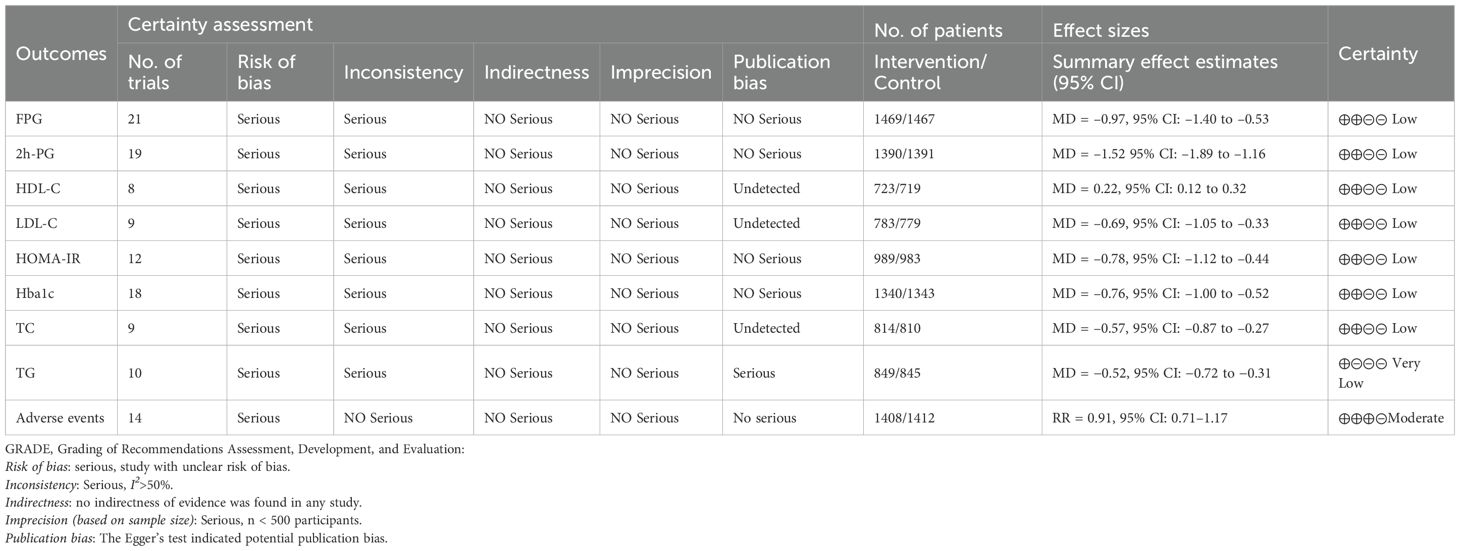The image size is (1460, 551).
Task: Click the HOMA-IR outcome cell
Action: point(47,259)
